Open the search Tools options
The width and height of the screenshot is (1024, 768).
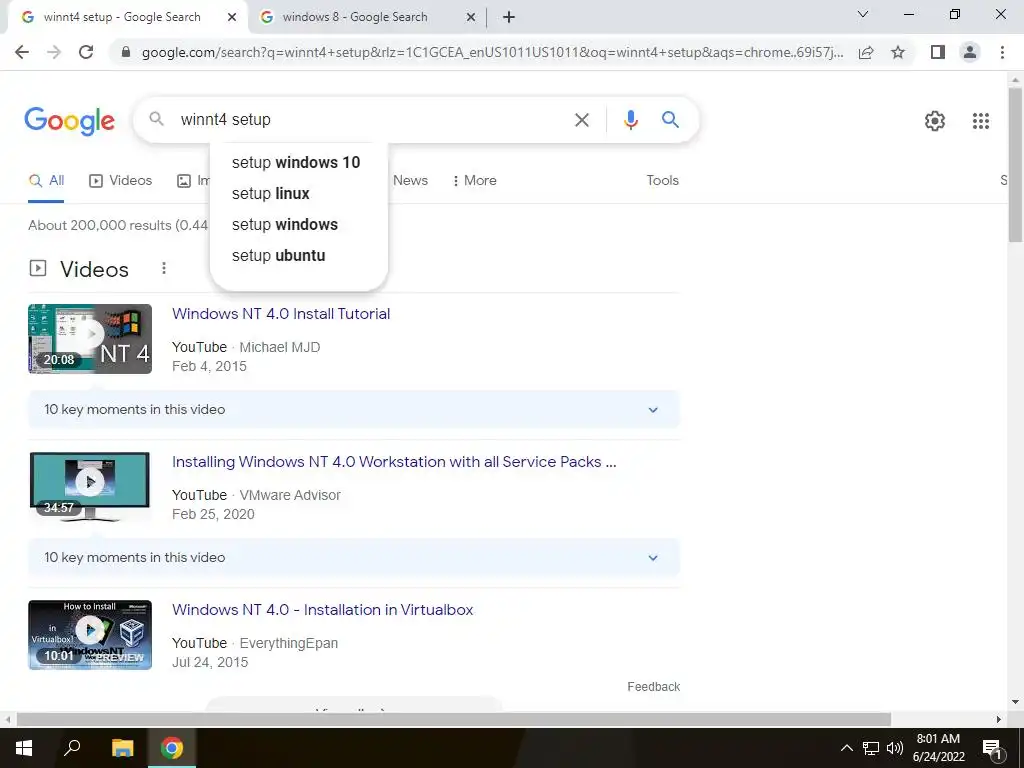click(662, 181)
